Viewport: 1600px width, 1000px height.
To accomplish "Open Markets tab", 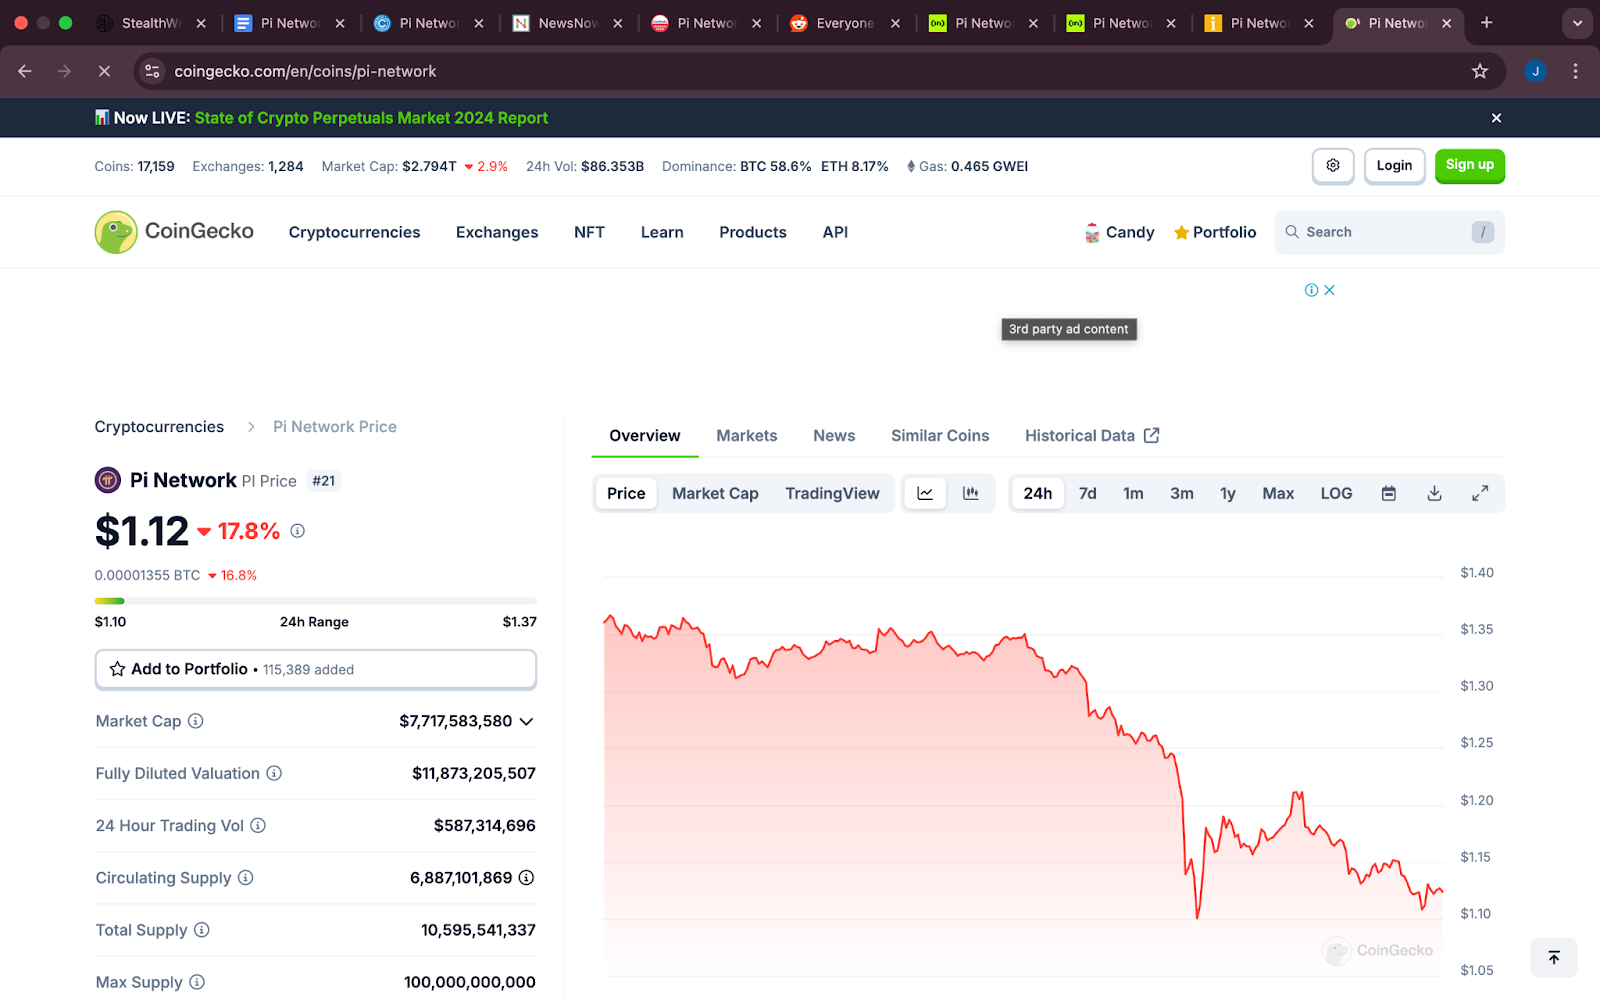I will pos(747,436).
